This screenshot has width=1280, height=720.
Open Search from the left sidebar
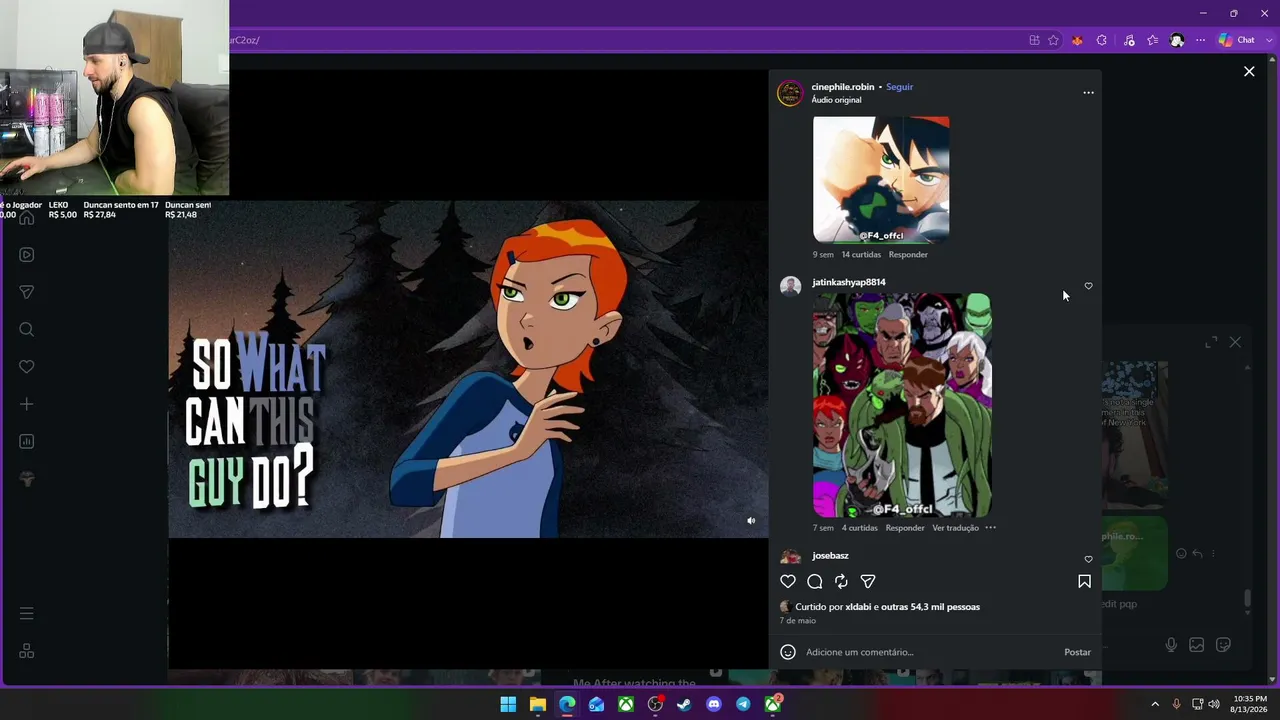click(x=27, y=329)
